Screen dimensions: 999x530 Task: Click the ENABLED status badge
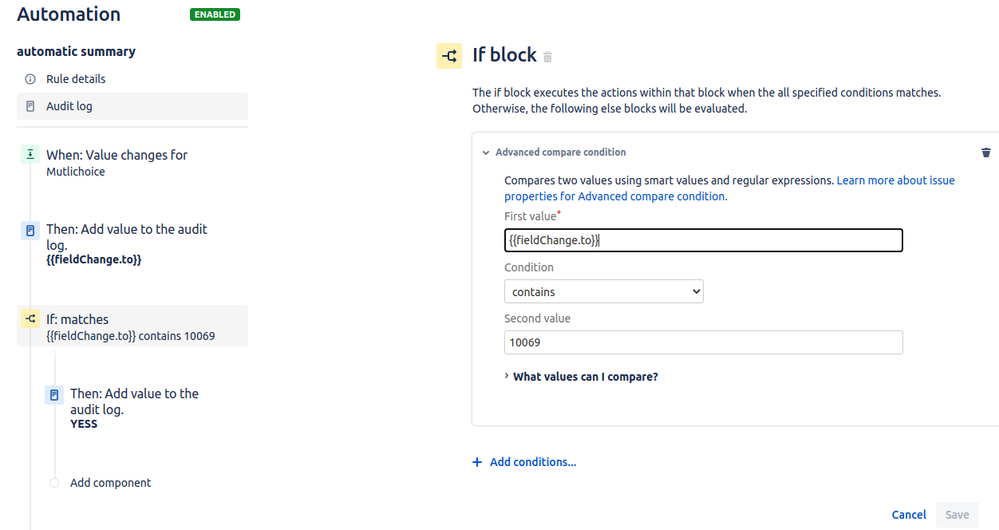click(215, 15)
